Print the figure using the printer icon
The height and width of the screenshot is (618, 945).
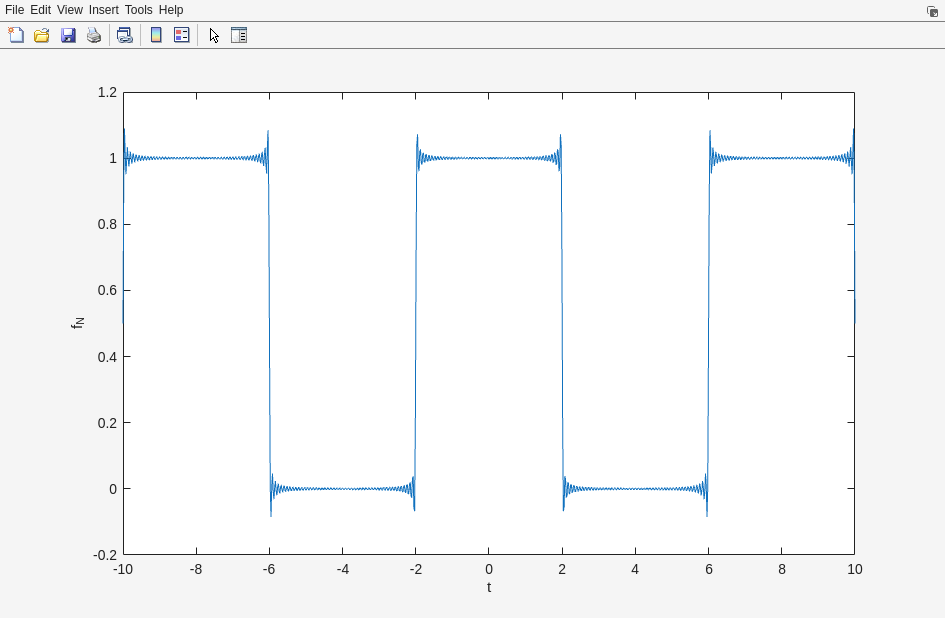pyautogui.click(x=94, y=35)
